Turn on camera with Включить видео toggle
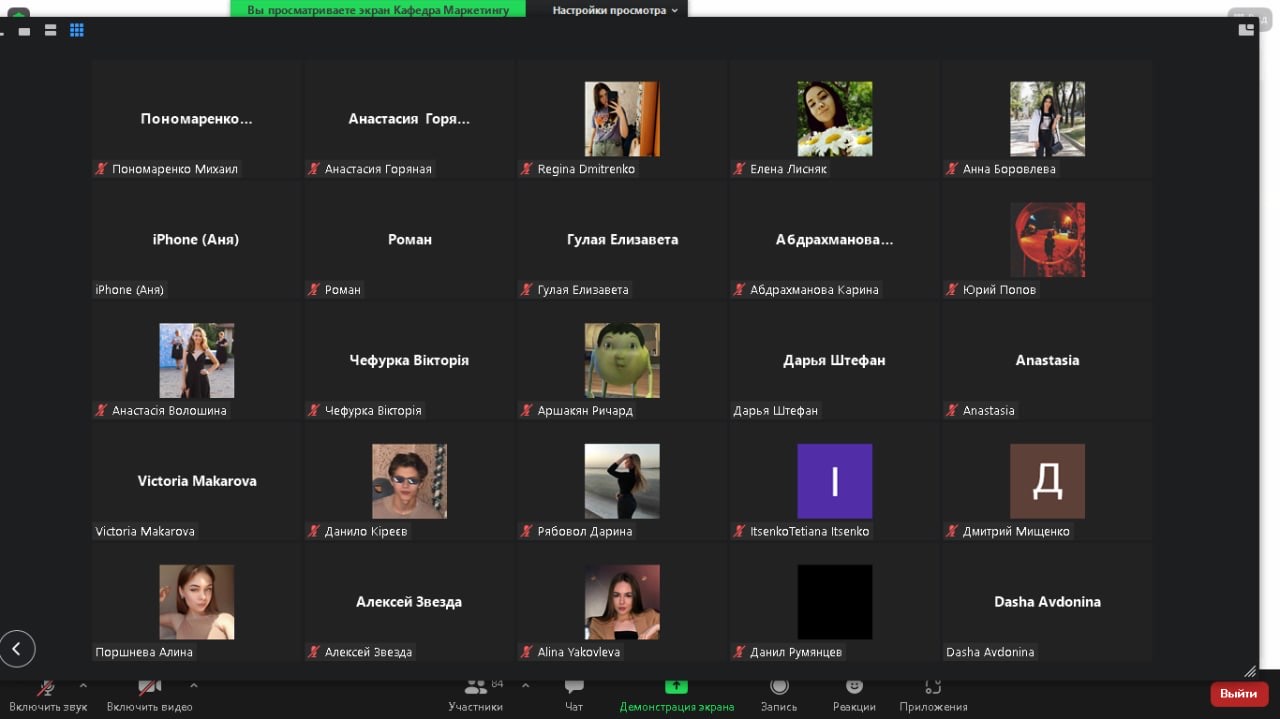Viewport: 1280px width, 719px height. point(149,695)
